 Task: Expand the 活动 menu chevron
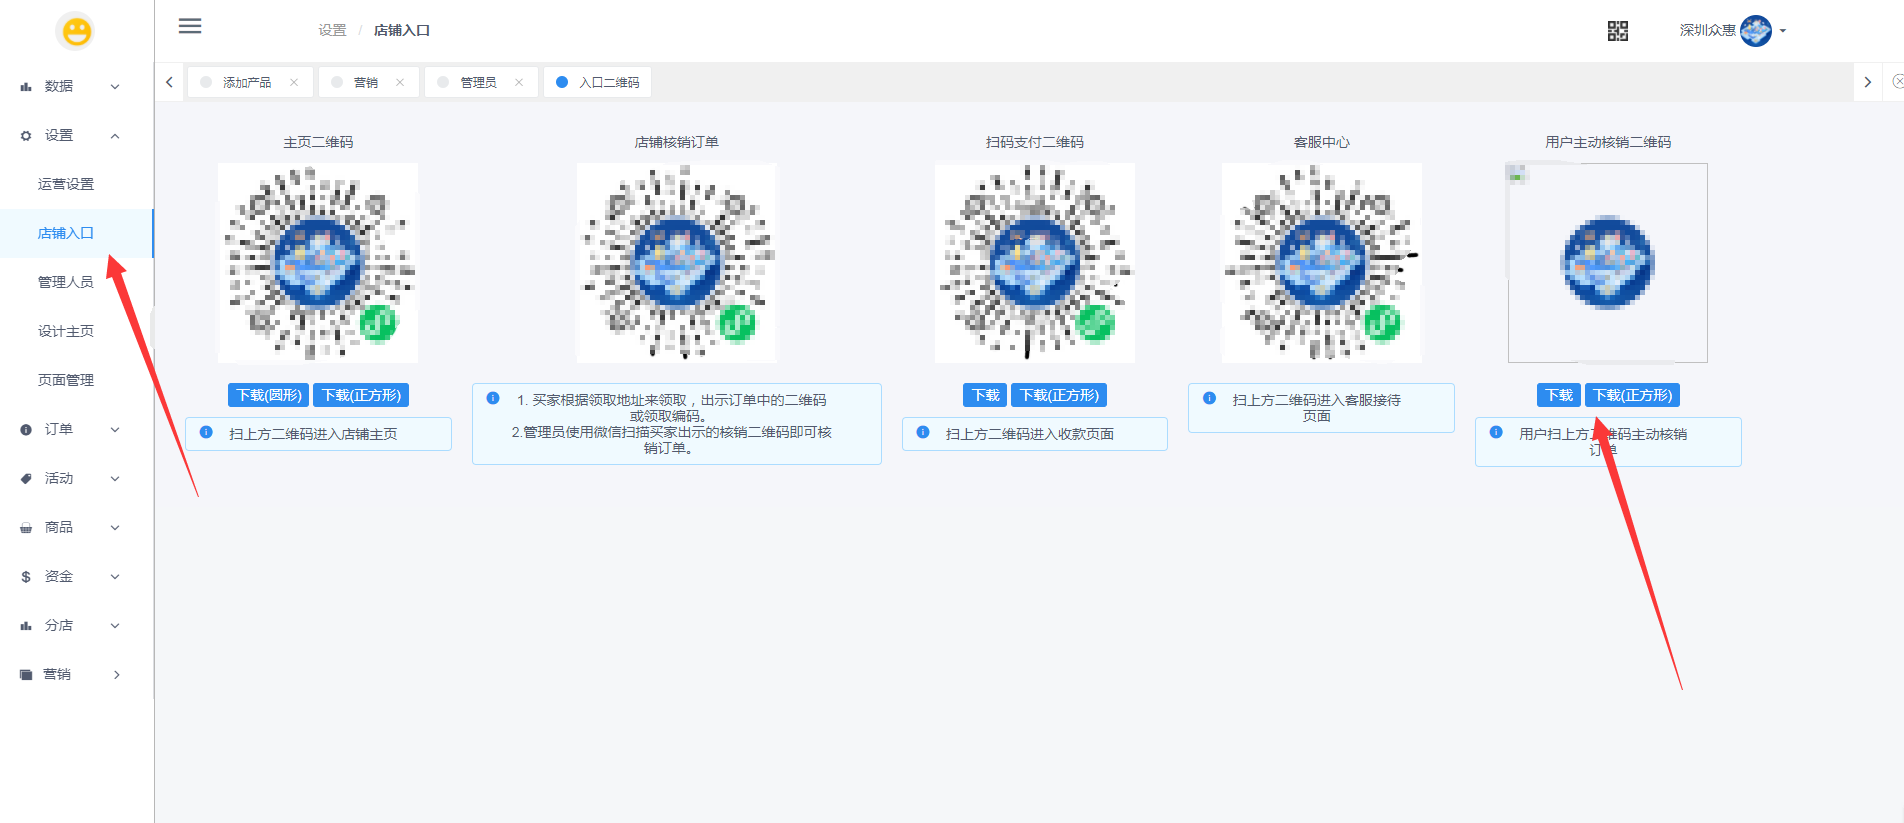(x=115, y=479)
